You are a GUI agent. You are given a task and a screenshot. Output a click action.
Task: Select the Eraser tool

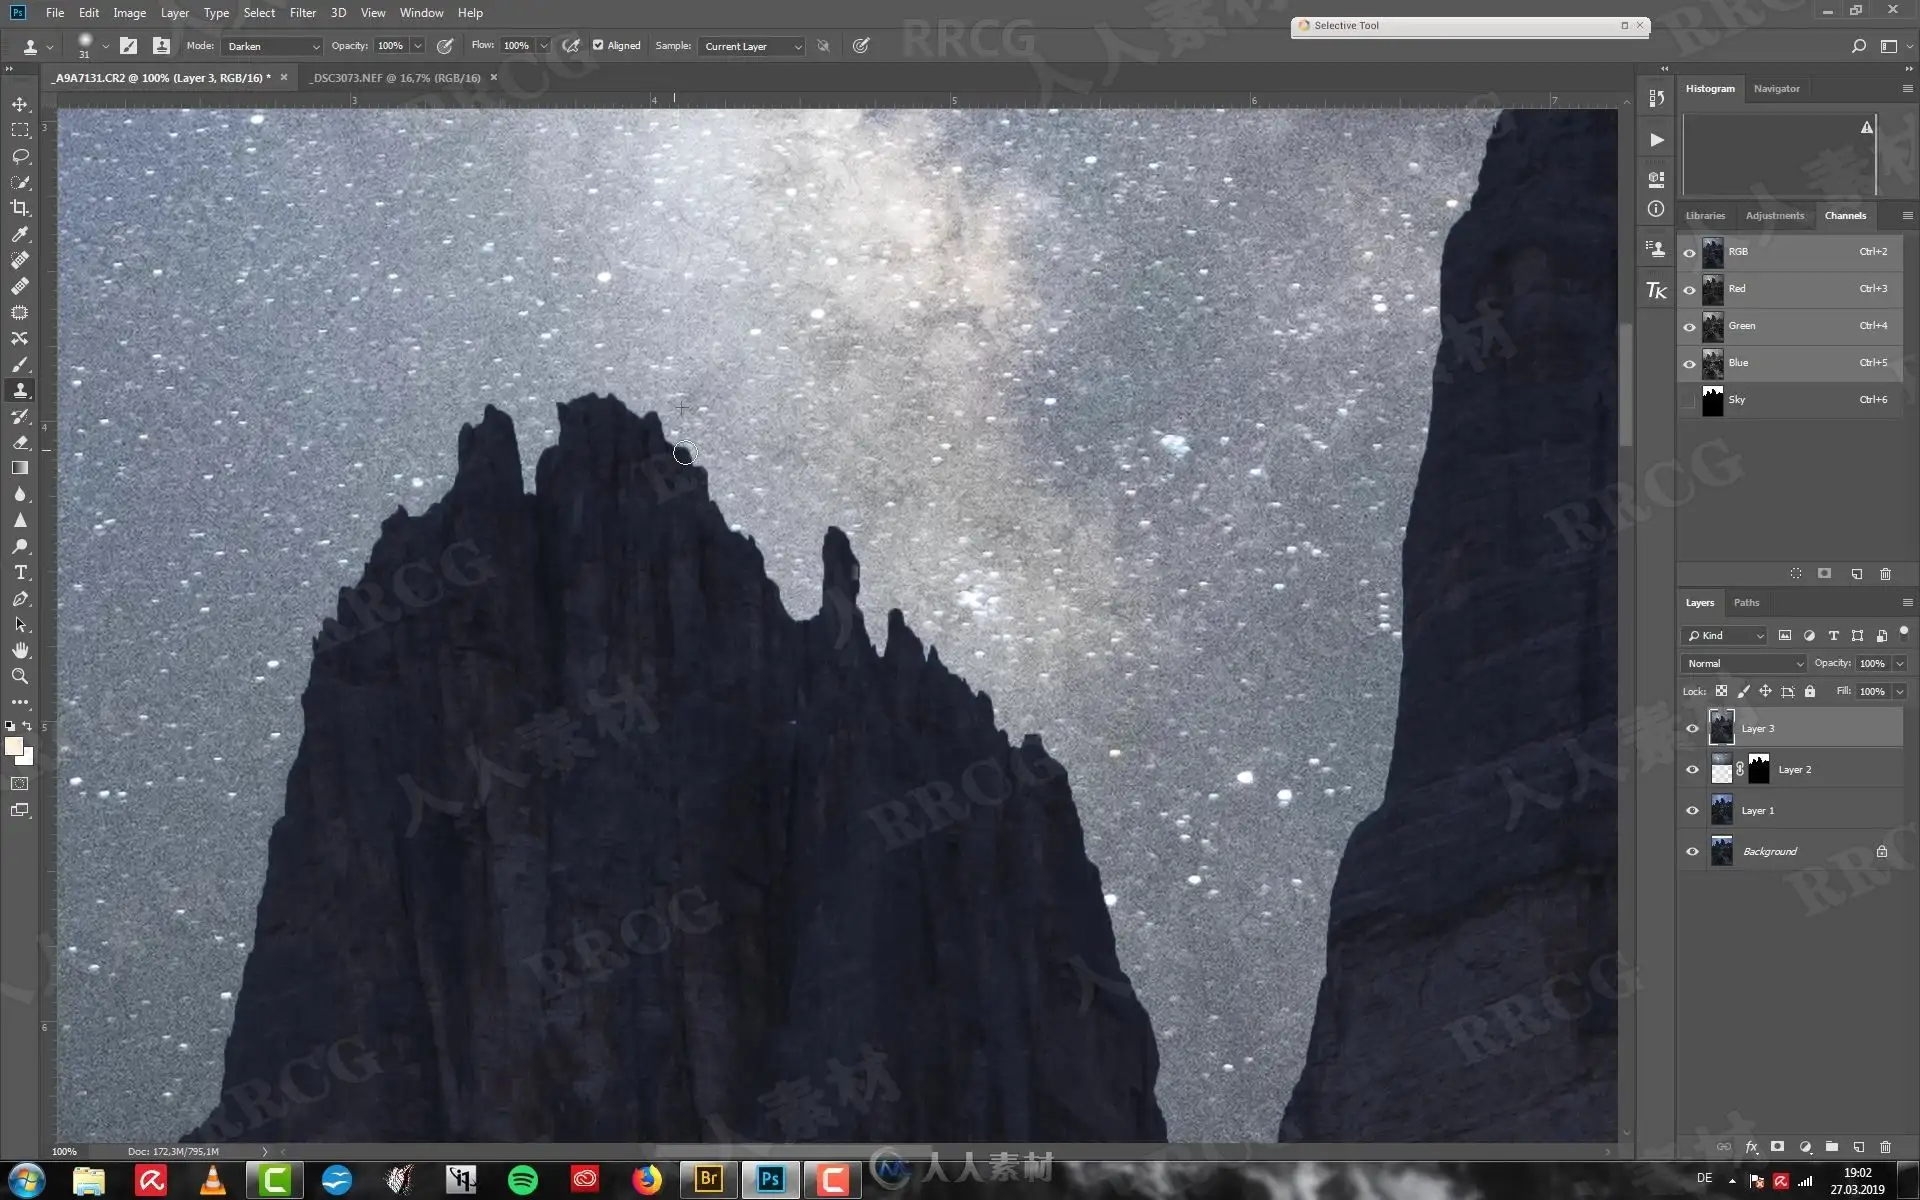(x=20, y=442)
